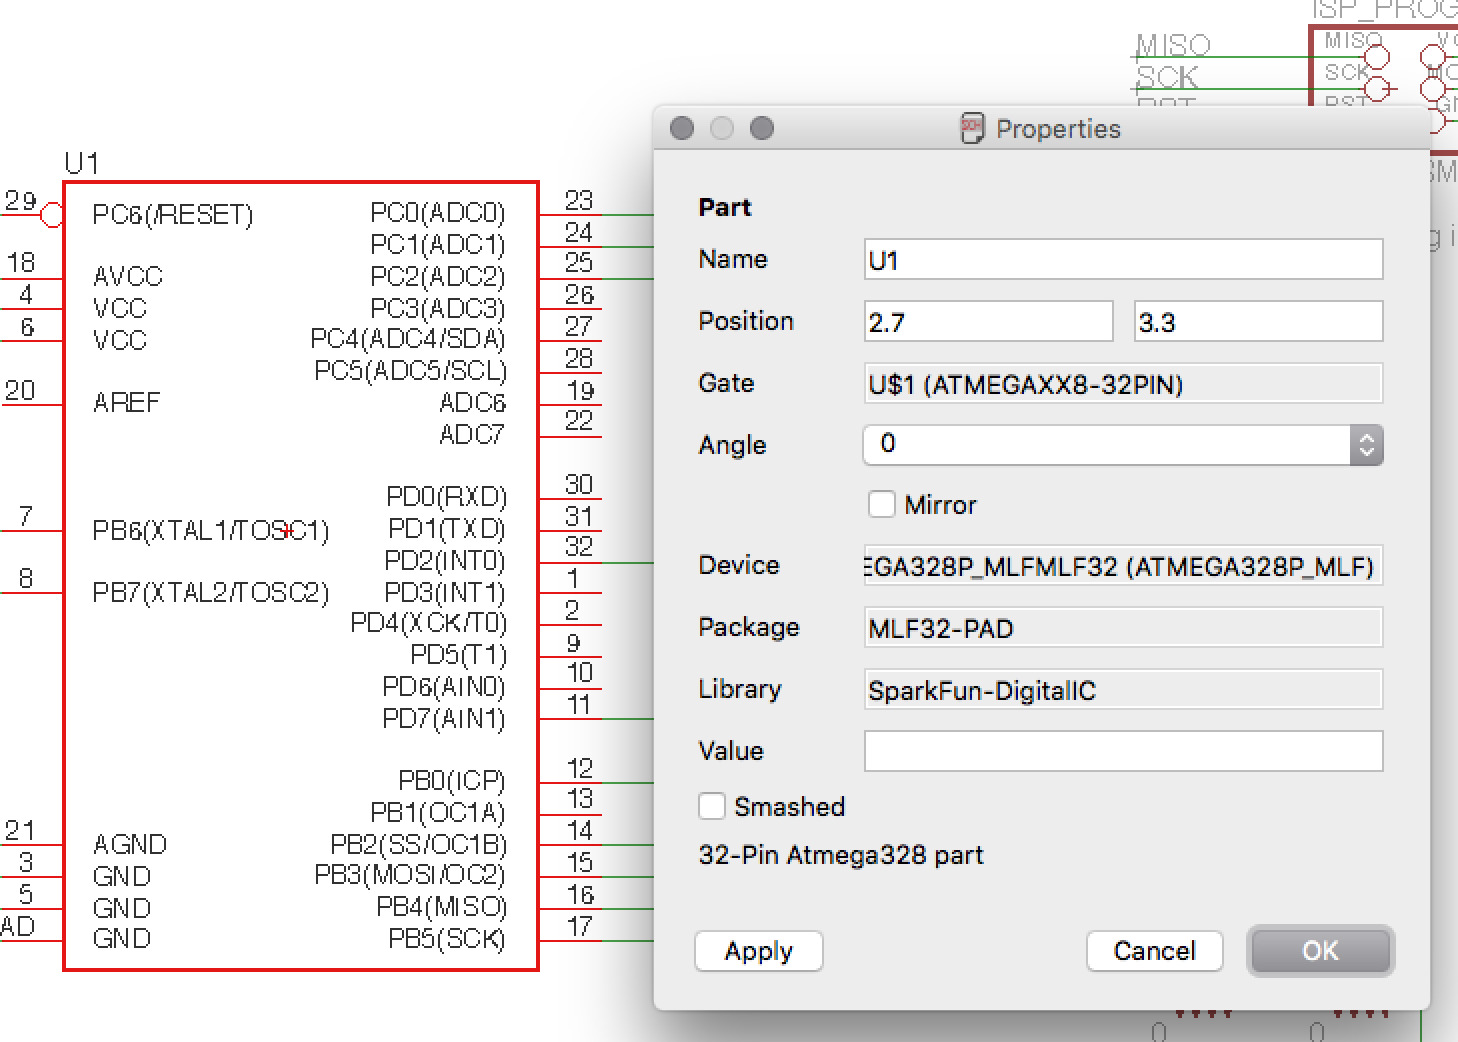Image resolution: width=1458 pixels, height=1042 pixels.
Task: Click PB7(XTAL2/TOSC2) pin label
Action: pyautogui.click(x=211, y=593)
